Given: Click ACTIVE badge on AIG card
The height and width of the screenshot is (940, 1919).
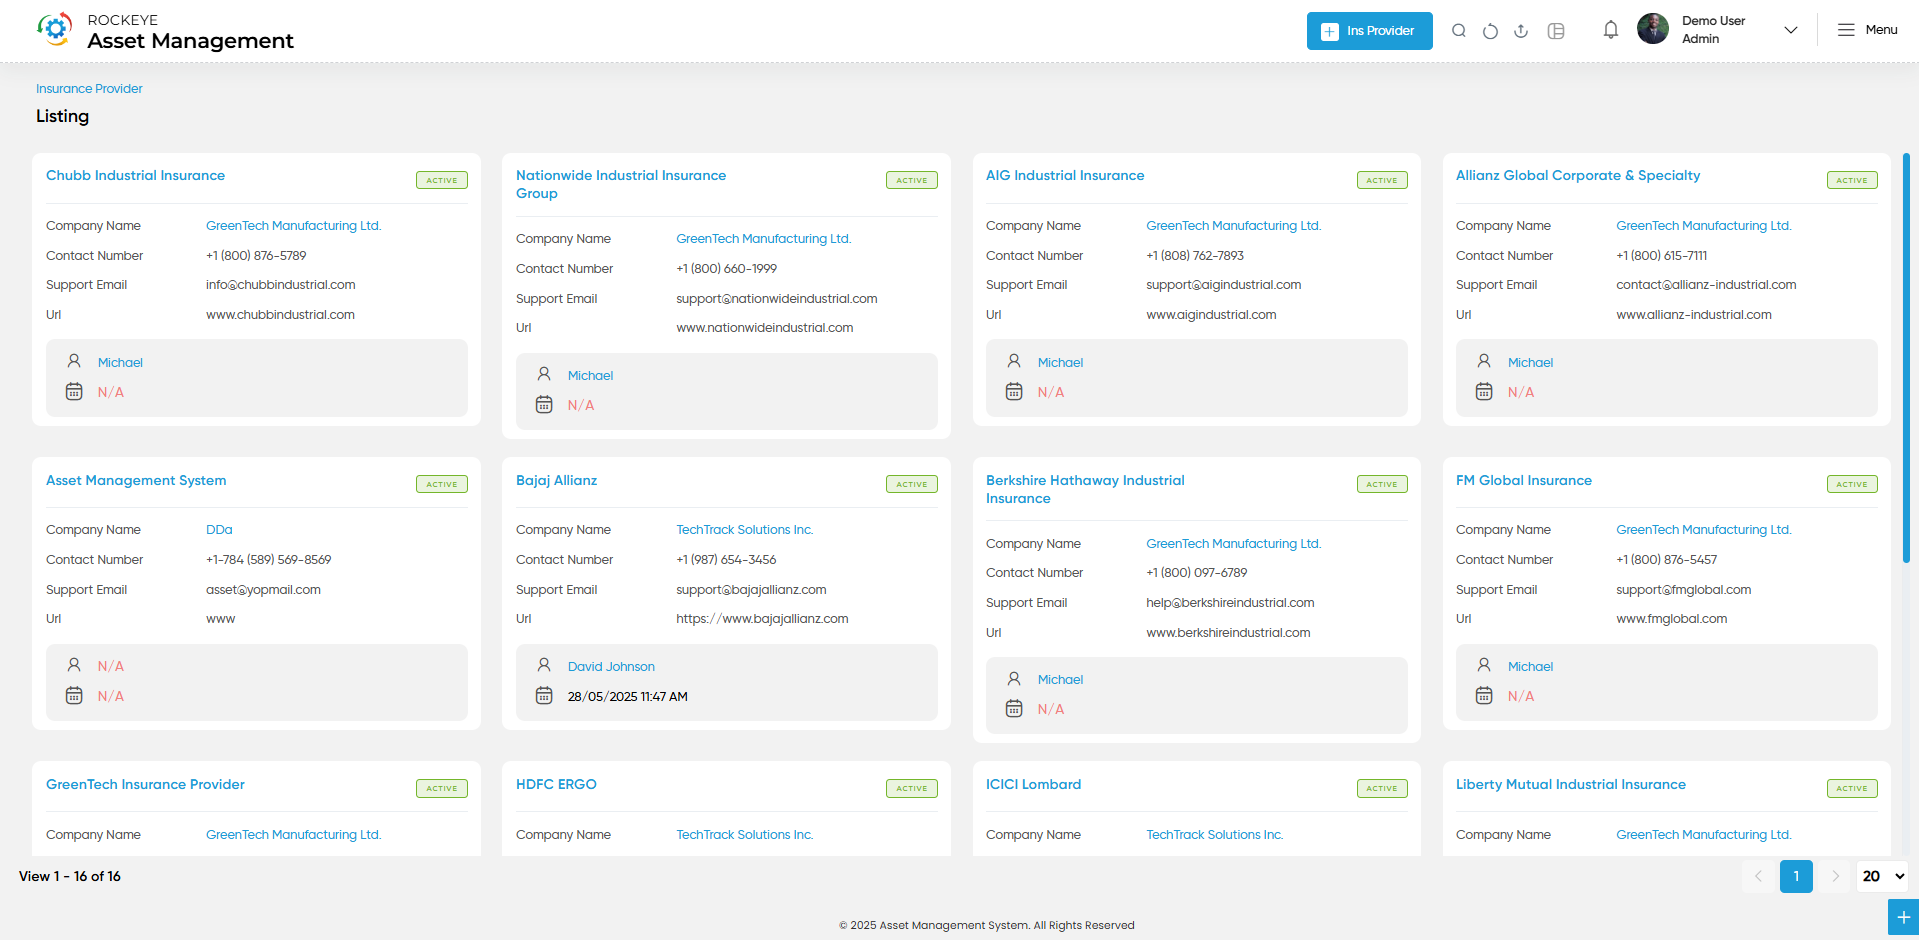Looking at the screenshot, I should point(1382,180).
